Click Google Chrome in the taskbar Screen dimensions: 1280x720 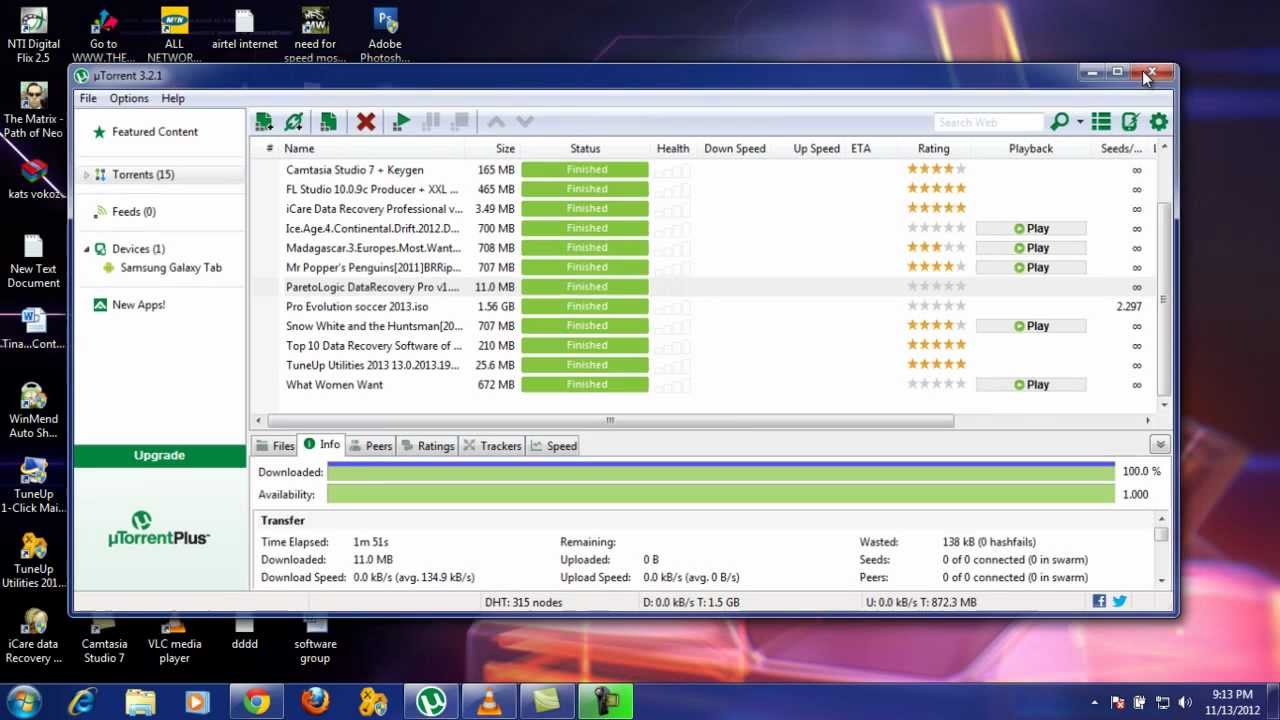click(x=257, y=702)
